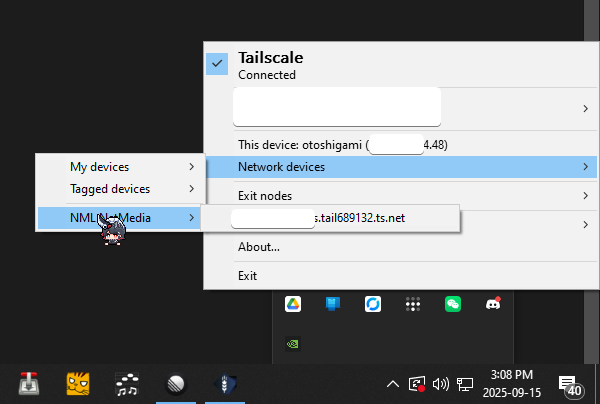
Task: Open the Network devices menu item
Action: pyautogui.click(x=401, y=167)
